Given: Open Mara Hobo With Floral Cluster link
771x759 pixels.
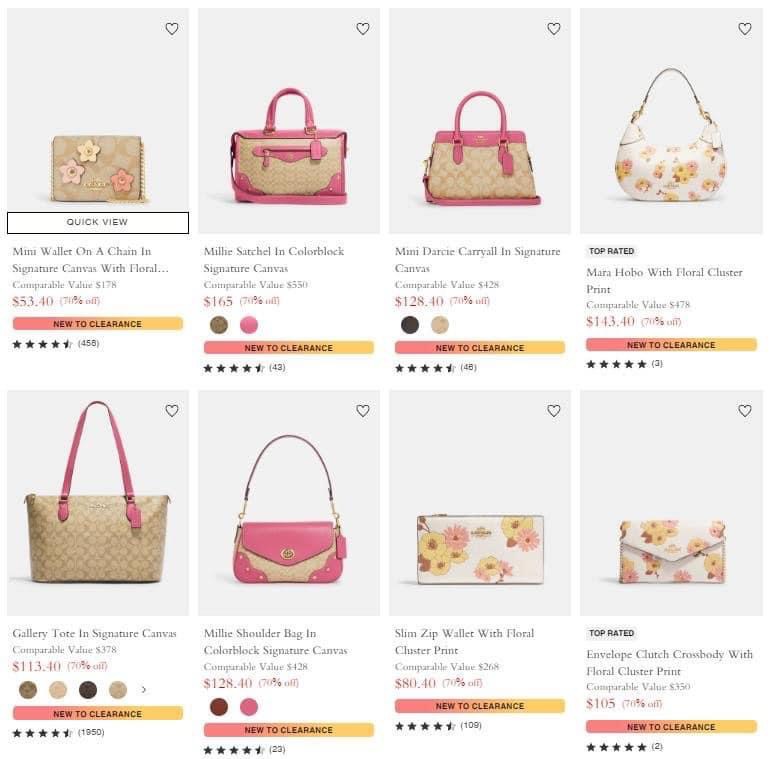Looking at the screenshot, I should tap(663, 281).
